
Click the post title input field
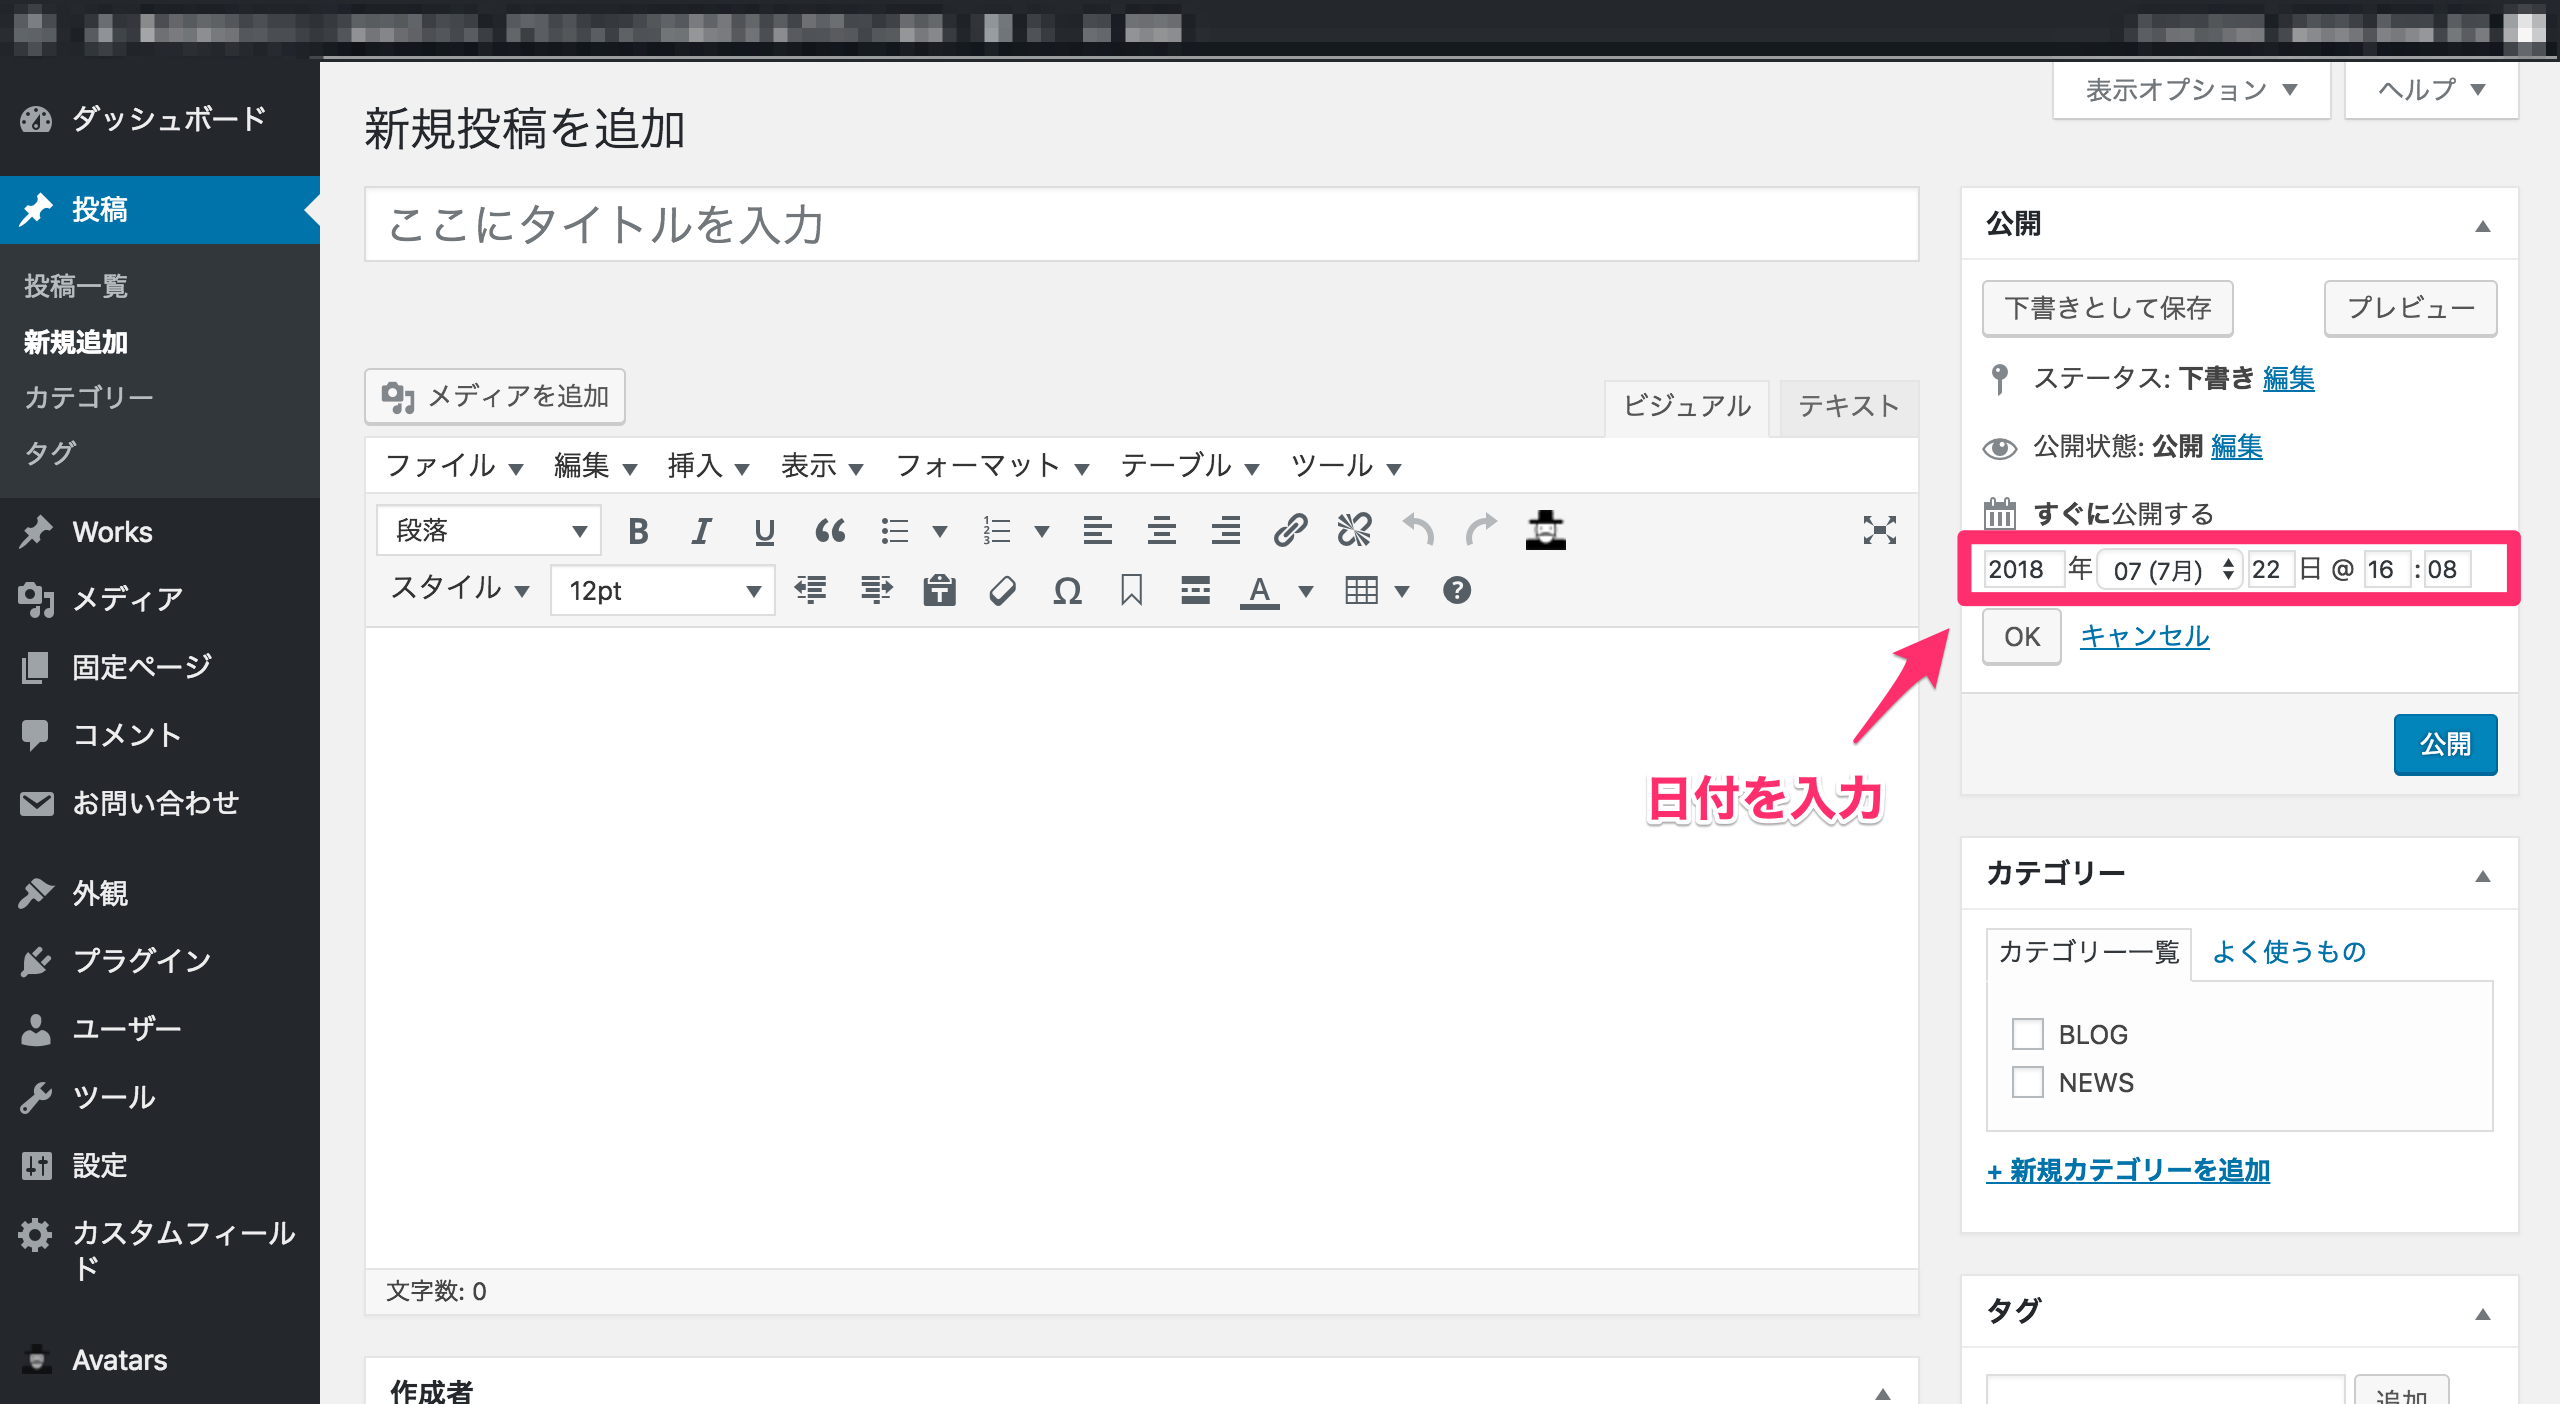pos(1140,225)
